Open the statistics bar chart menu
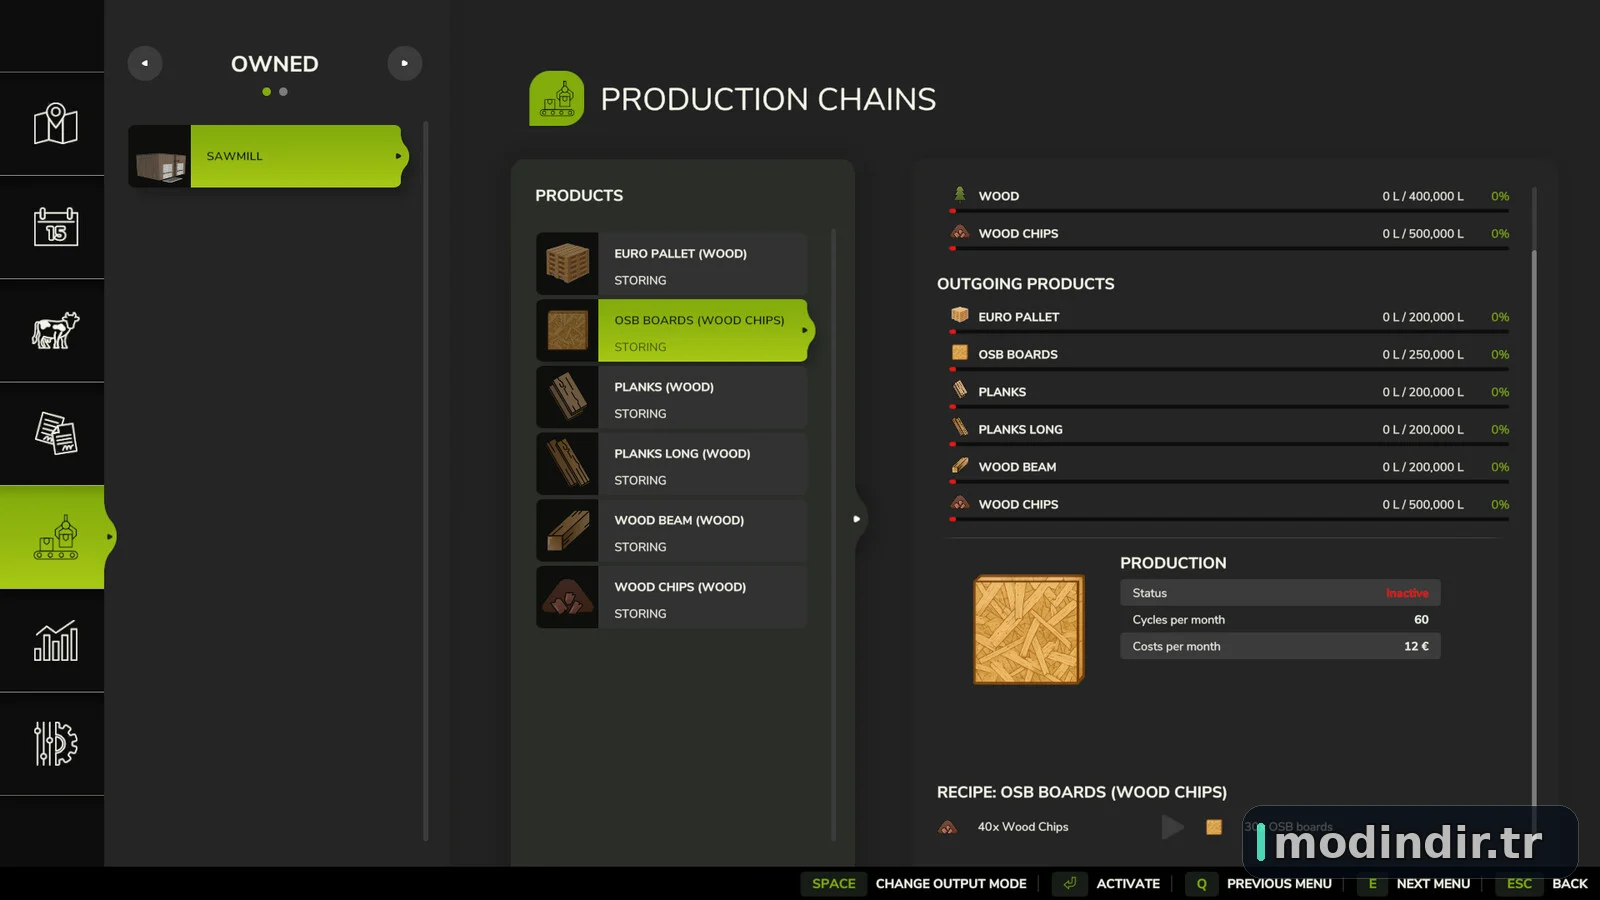This screenshot has height=900, width=1600. (55, 640)
